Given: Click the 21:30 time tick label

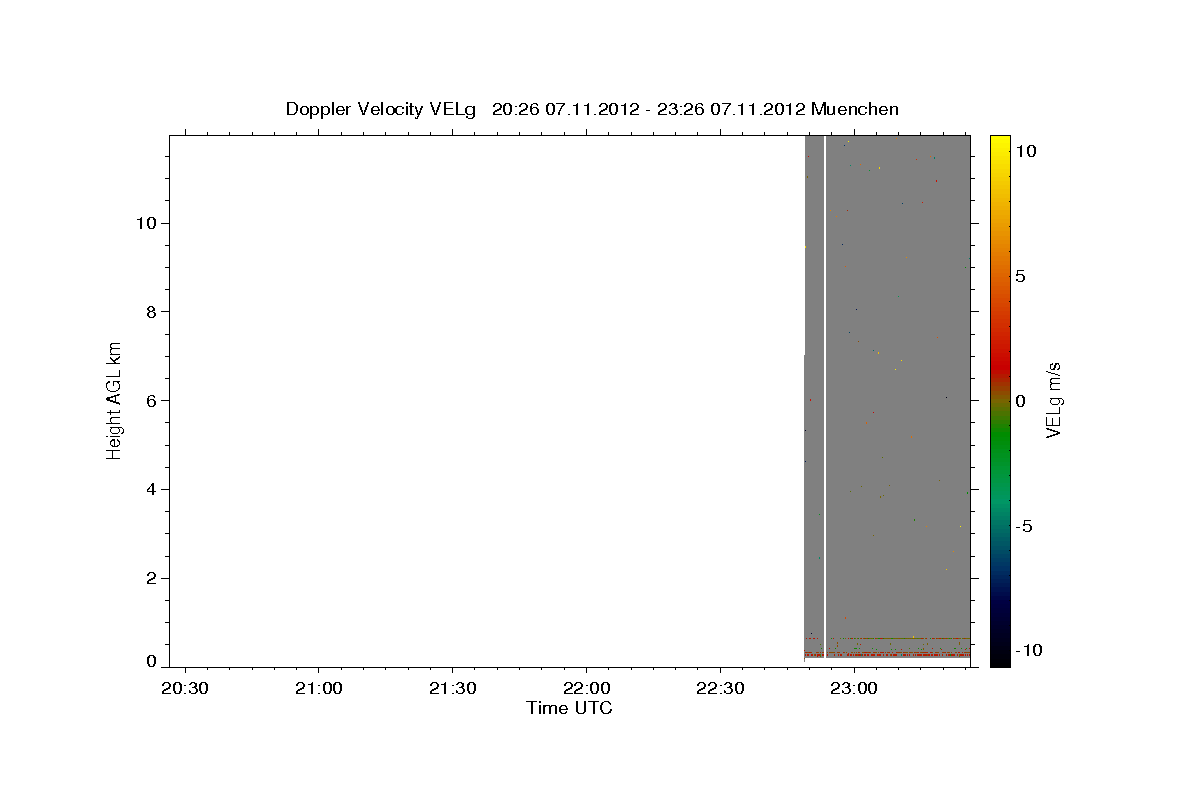Looking at the screenshot, I should click(452, 689).
